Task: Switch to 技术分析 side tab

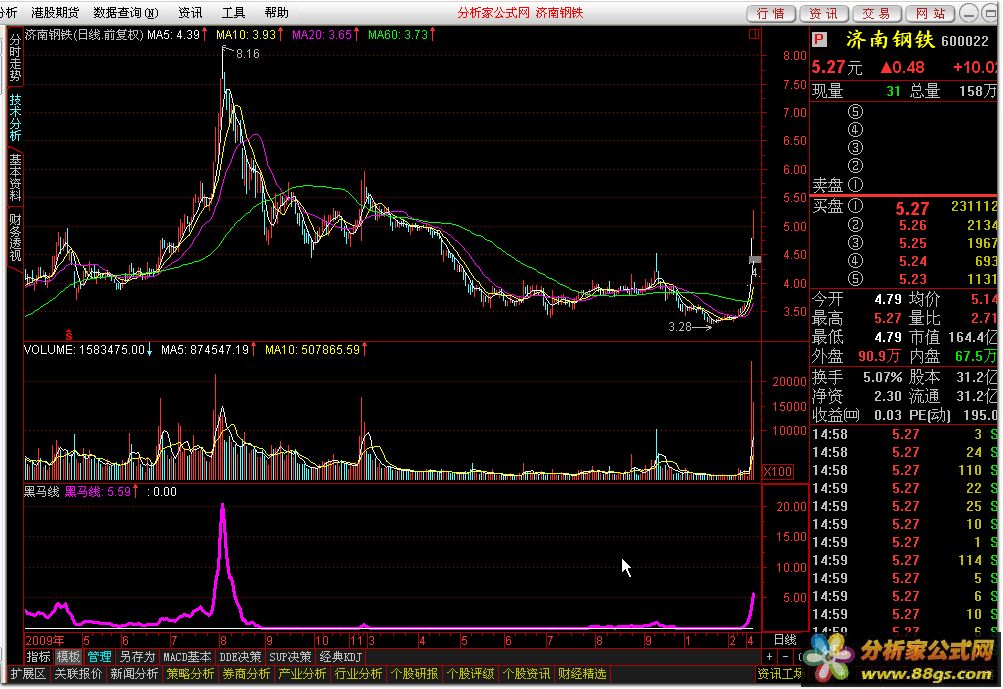Action: pyautogui.click(x=15, y=118)
